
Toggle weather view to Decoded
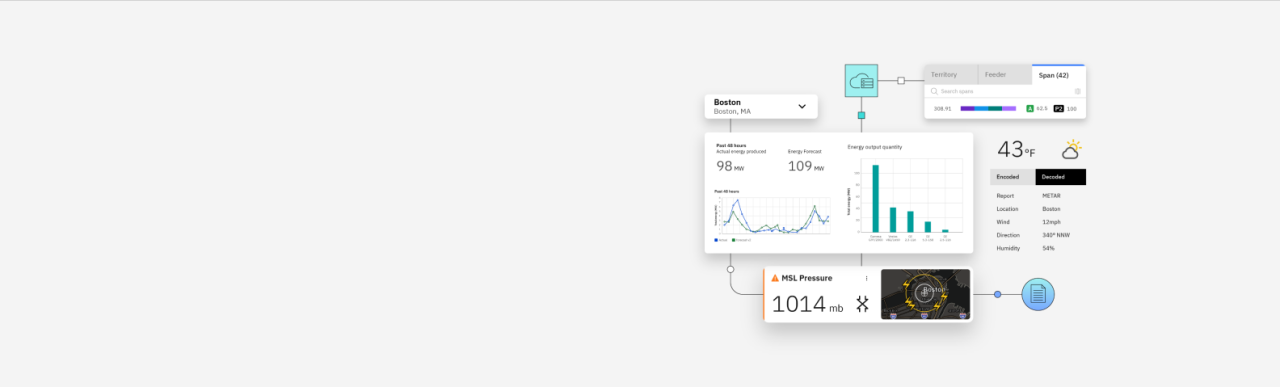(x=1060, y=177)
